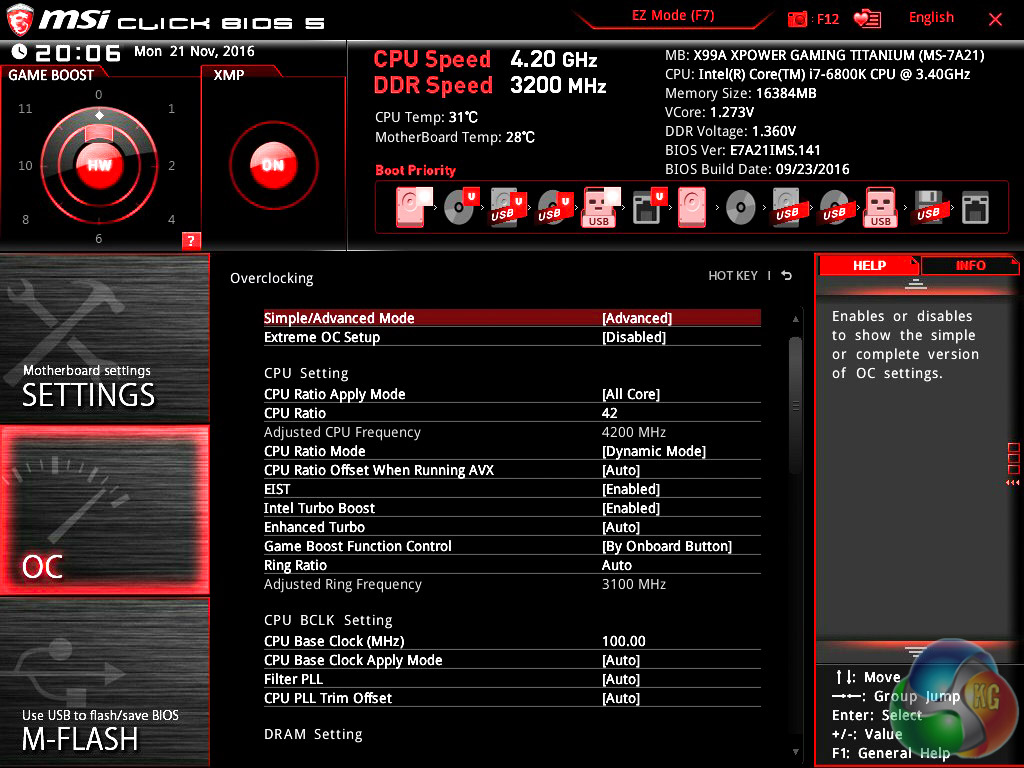Screen dimensions: 1024x768
Task: Click level 10 on the Game Boost dial
Action: pyautogui.click(x=25, y=165)
